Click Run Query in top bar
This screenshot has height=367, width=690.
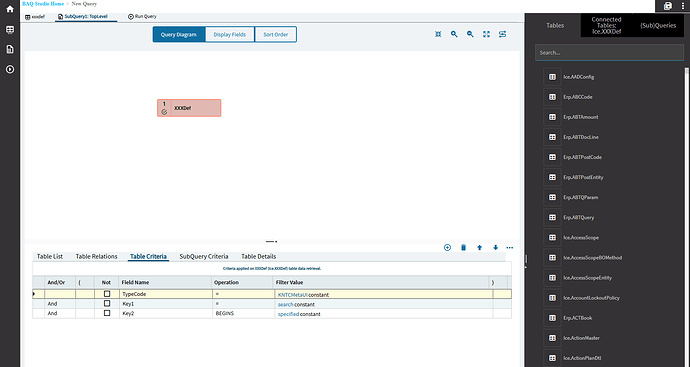coord(142,17)
